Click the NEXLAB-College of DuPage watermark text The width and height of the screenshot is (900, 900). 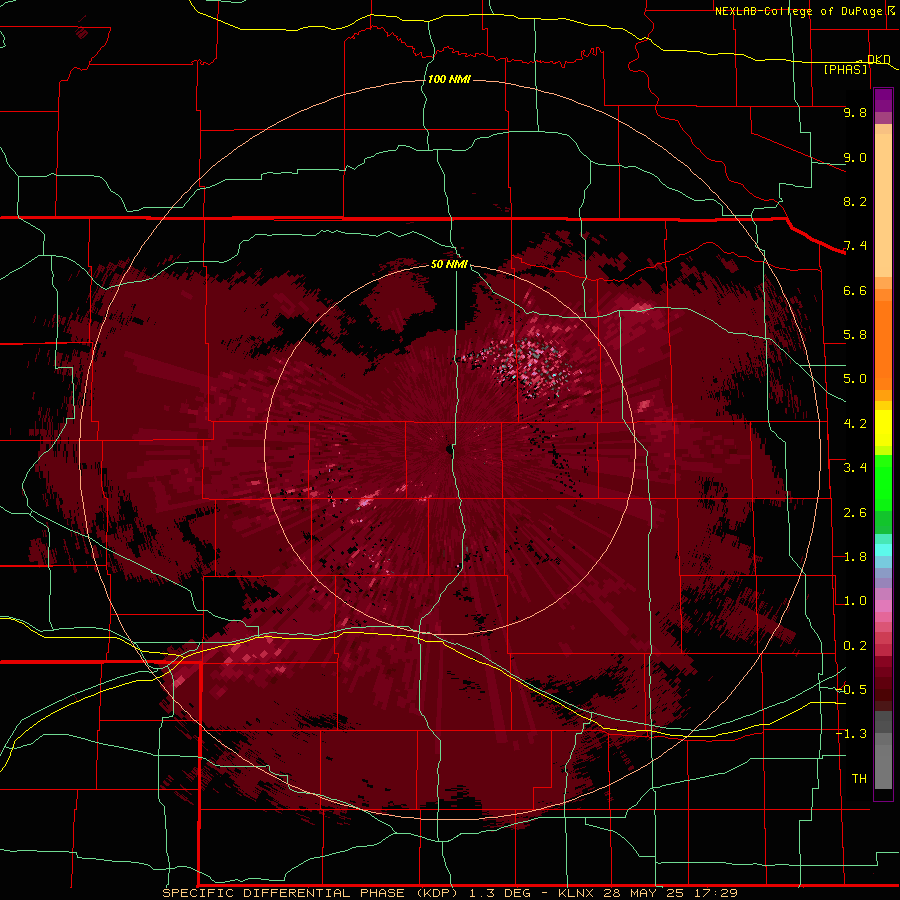click(x=798, y=11)
